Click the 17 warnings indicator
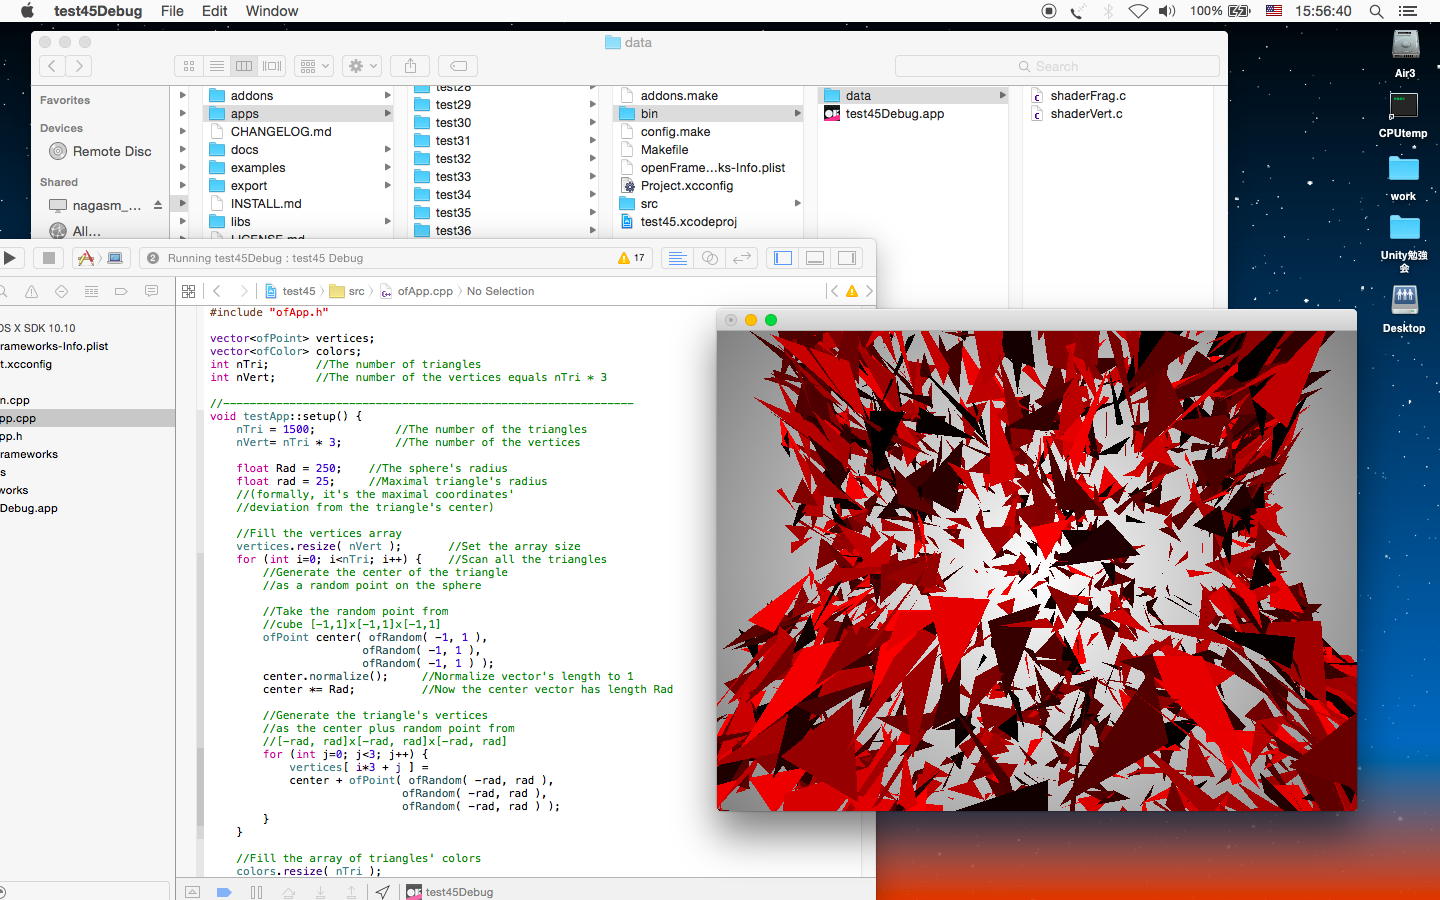The height and width of the screenshot is (900, 1440). (x=632, y=258)
